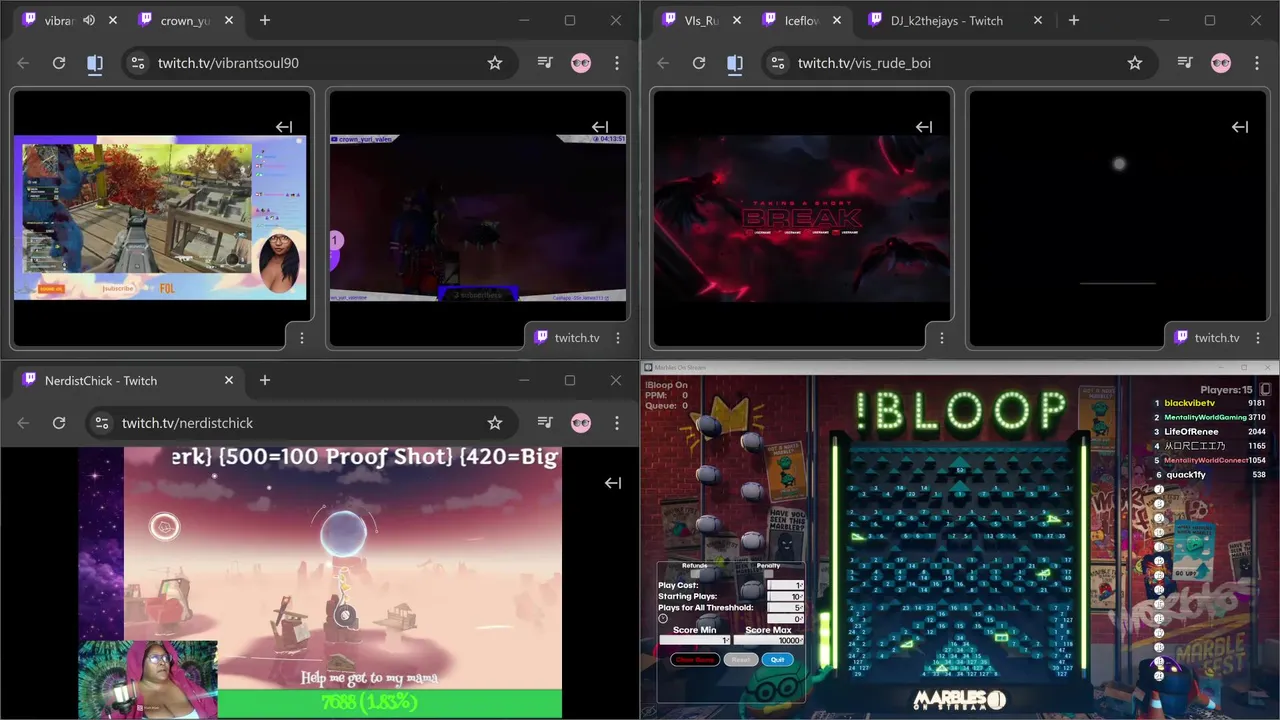Open more options on vibrantsoul90 gameplay pane
This screenshot has height=720, width=1280.
tap(302, 338)
